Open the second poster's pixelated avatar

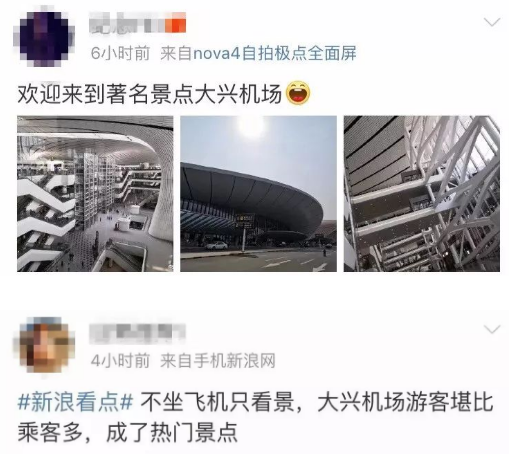tap(44, 345)
